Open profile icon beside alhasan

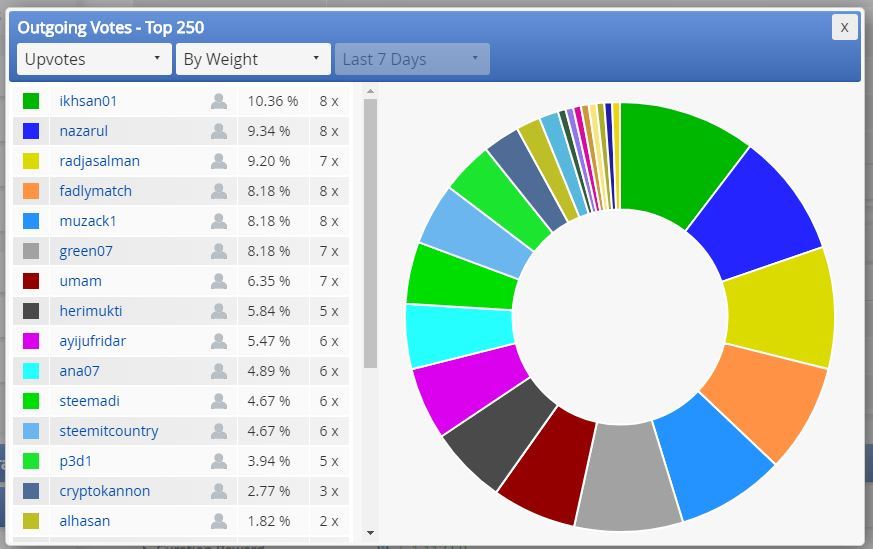219,521
